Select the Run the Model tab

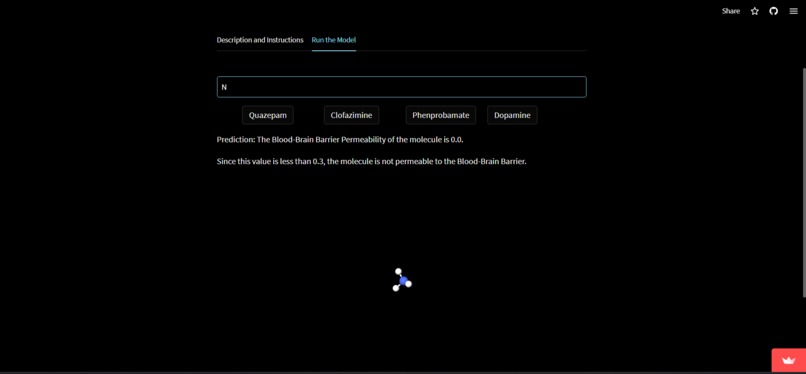(334, 40)
